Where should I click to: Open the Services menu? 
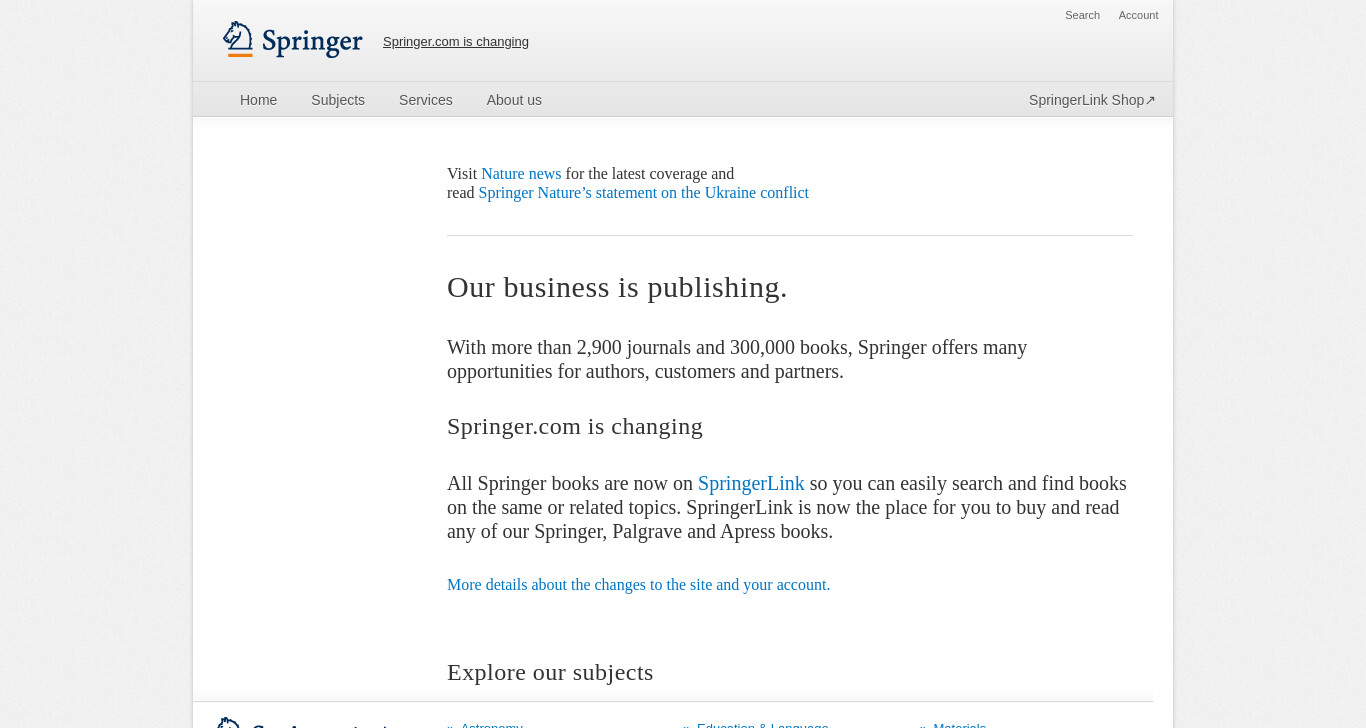(426, 100)
